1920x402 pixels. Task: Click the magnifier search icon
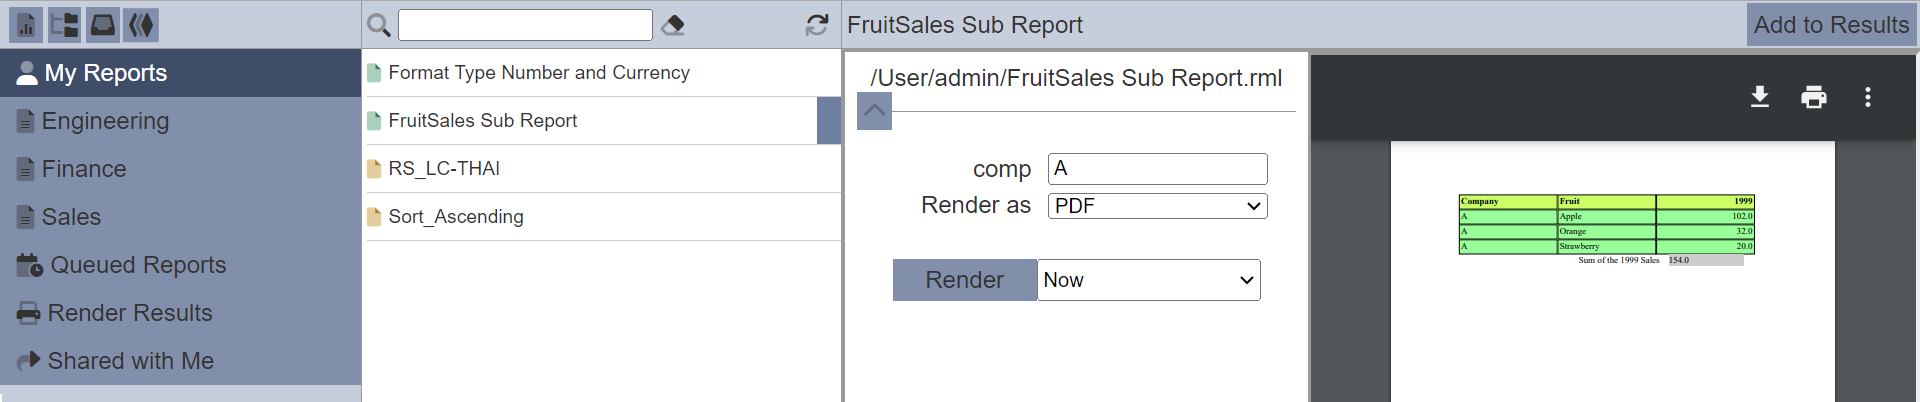(x=379, y=25)
